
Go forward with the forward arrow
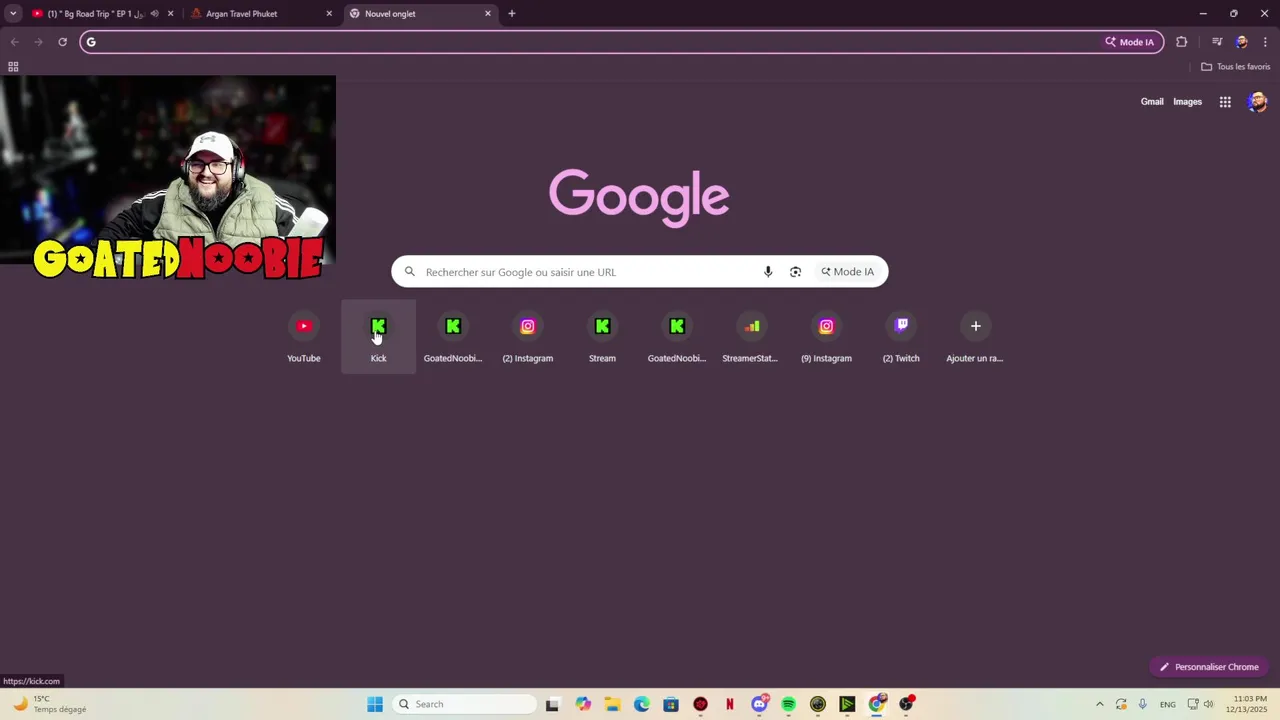[38, 42]
